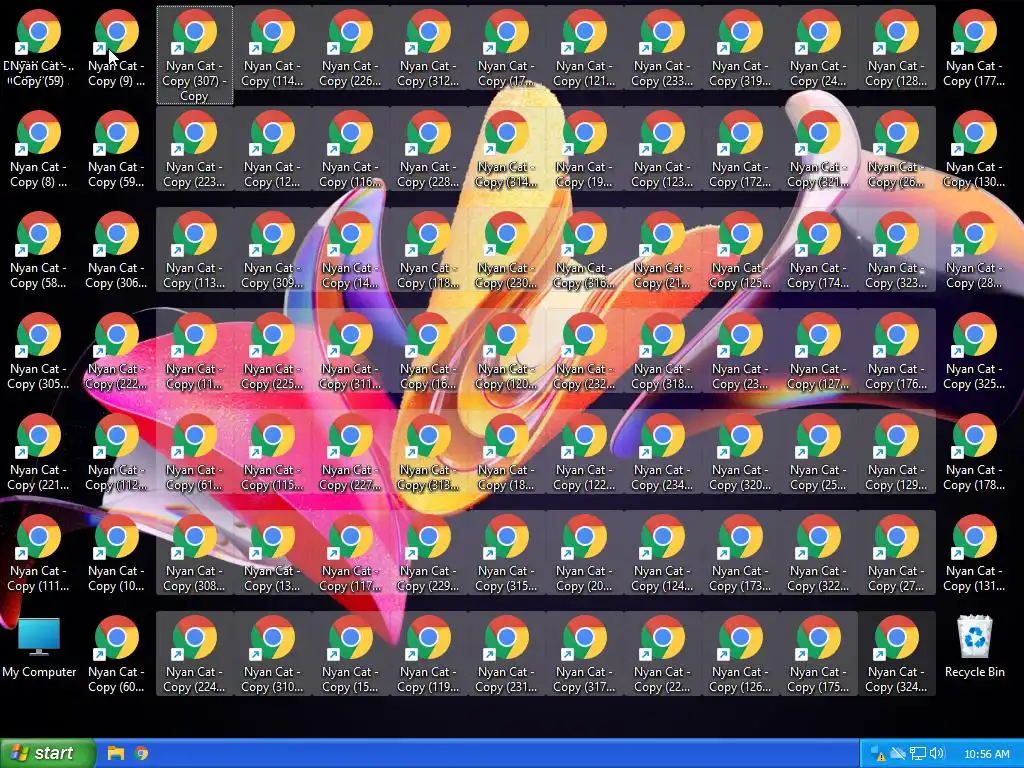Select Nyan Cat Copy (130... icon
Screen dimensions: 1024x768
coord(974,149)
